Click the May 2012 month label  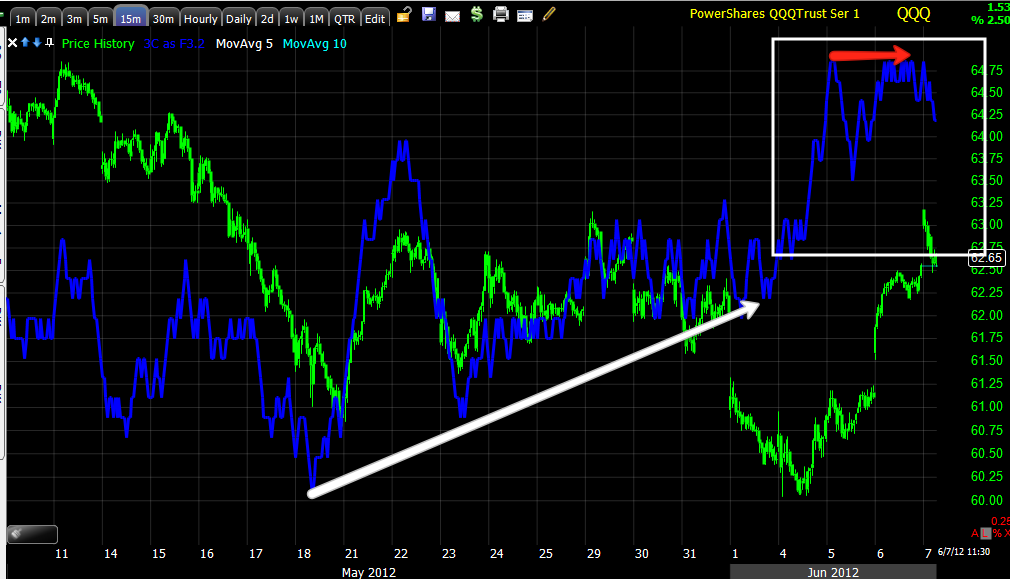coord(368,572)
